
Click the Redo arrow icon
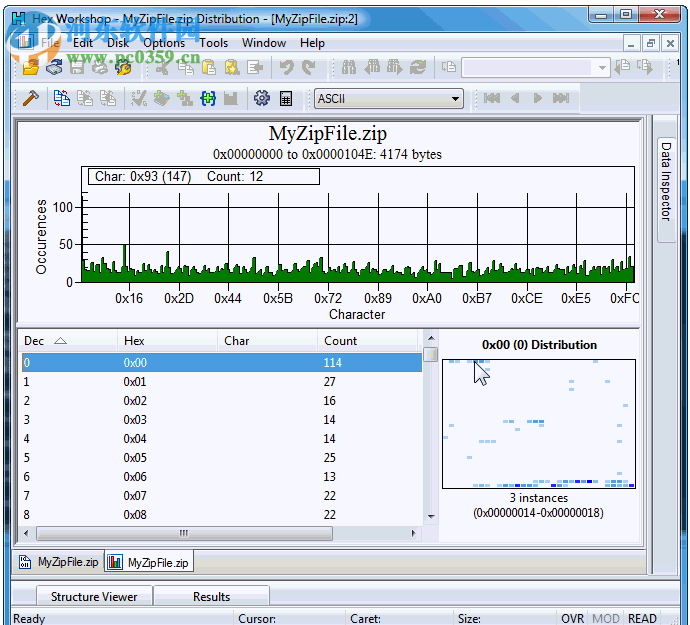[309, 67]
